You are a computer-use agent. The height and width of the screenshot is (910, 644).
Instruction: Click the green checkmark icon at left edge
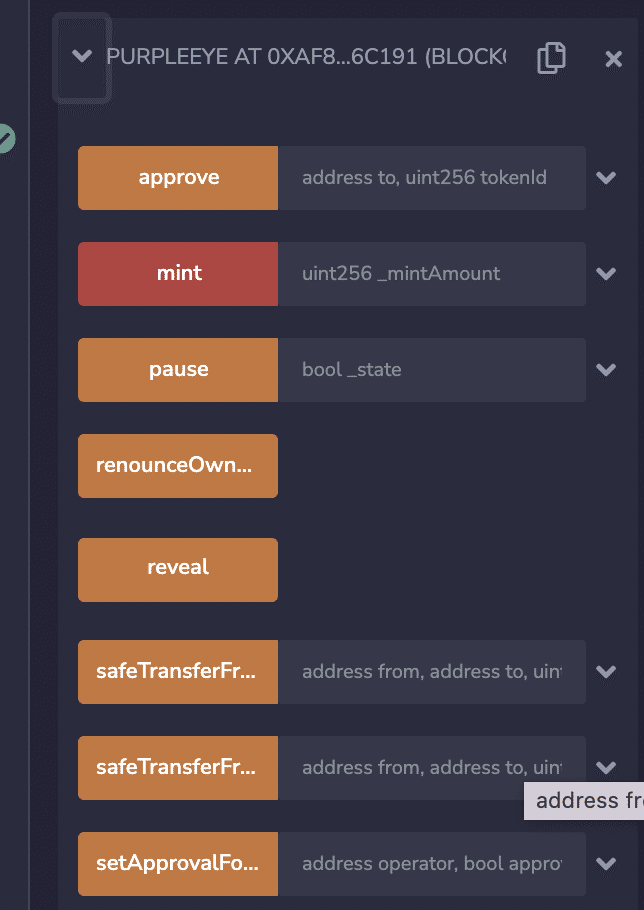(x=5, y=138)
